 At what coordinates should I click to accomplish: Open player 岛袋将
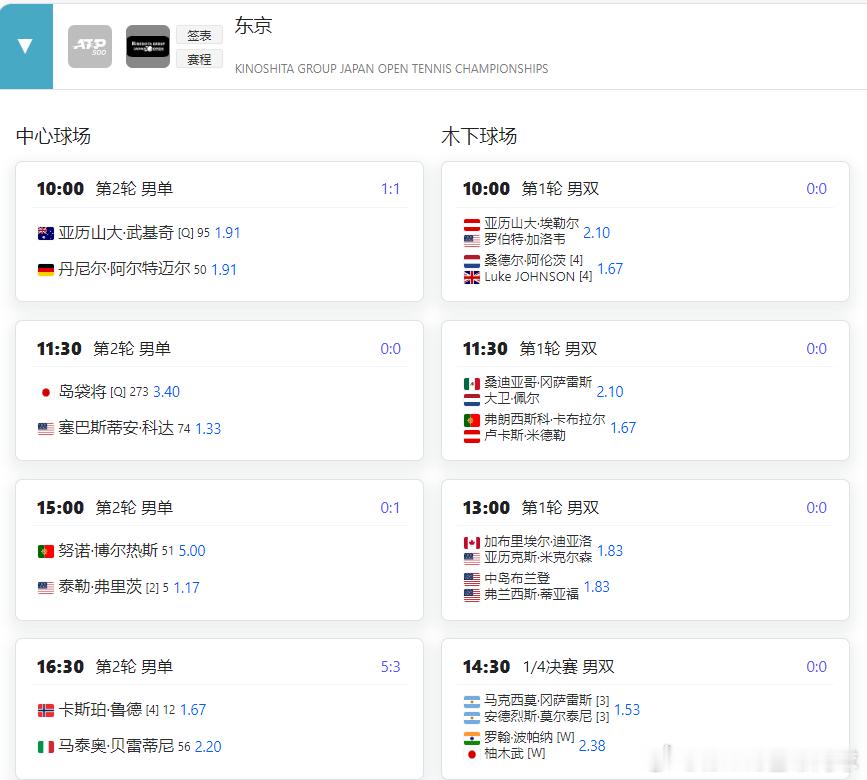click(x=82, y=391)
